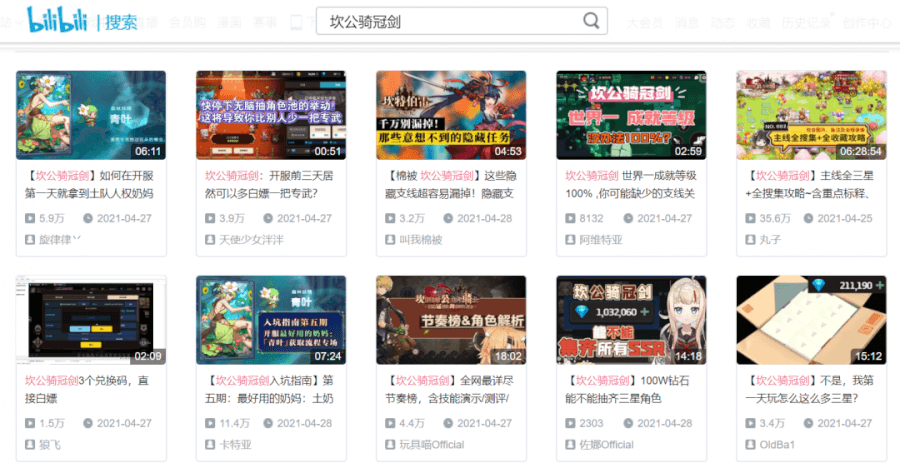Open 创作中心 in the header
900x468 pixels.
pos(867,22)
